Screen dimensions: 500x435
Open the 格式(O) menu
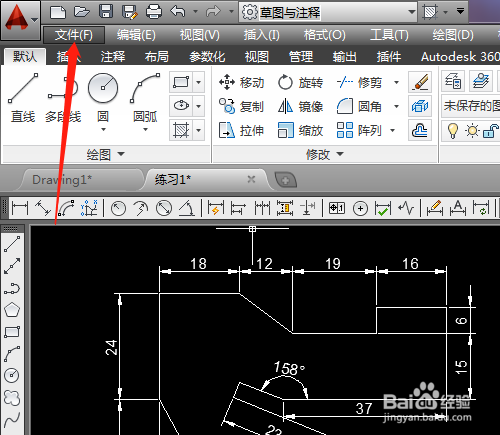click(x=325, y=35)
